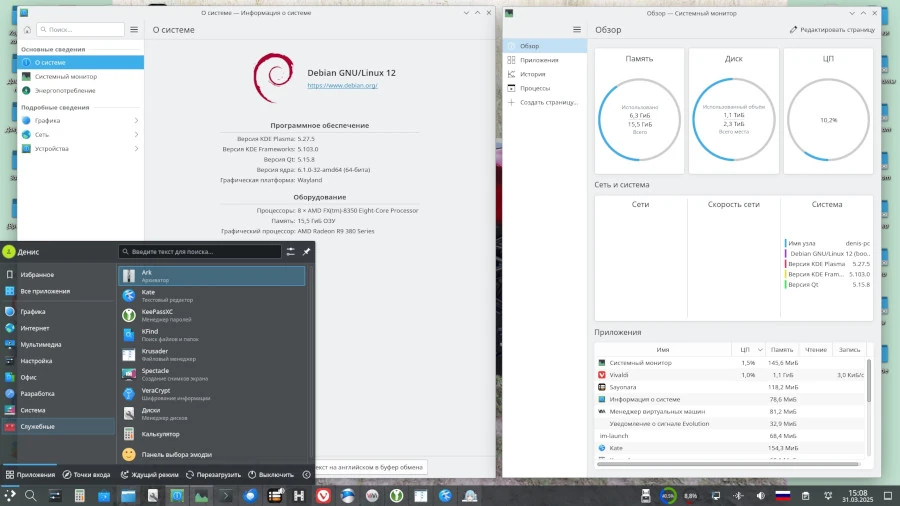The width and height of the screenshot is (900, 506).
Task: Open Графика category in launcher
Action: [57, 312]
